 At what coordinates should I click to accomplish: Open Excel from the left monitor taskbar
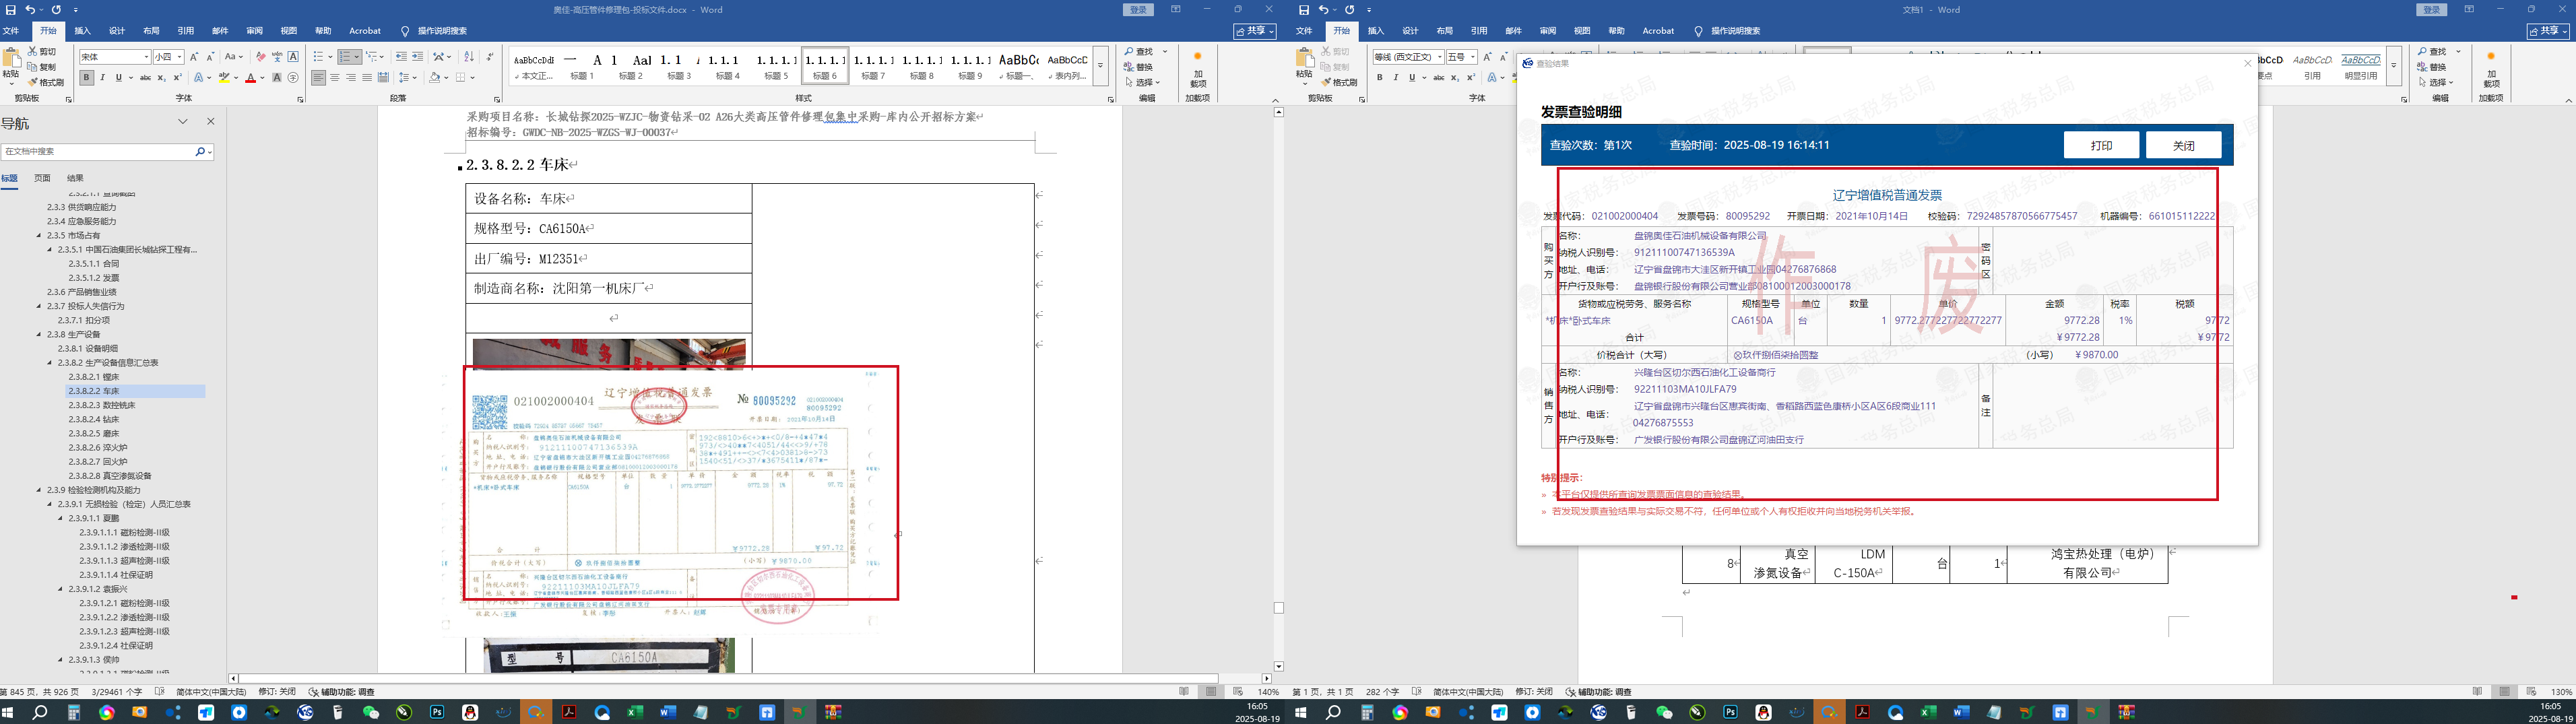[635, 712]
